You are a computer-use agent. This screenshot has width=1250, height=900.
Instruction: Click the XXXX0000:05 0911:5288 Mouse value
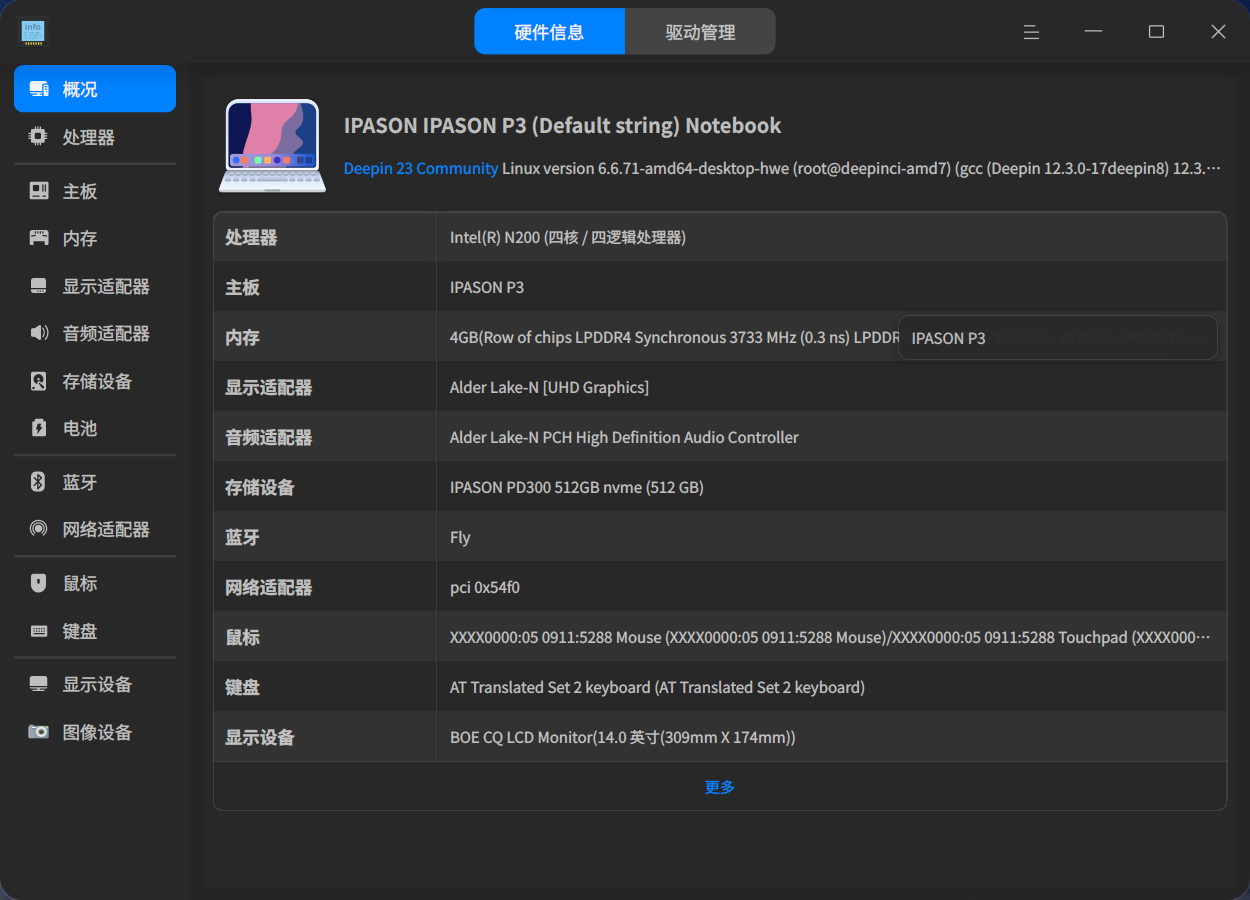830,637
